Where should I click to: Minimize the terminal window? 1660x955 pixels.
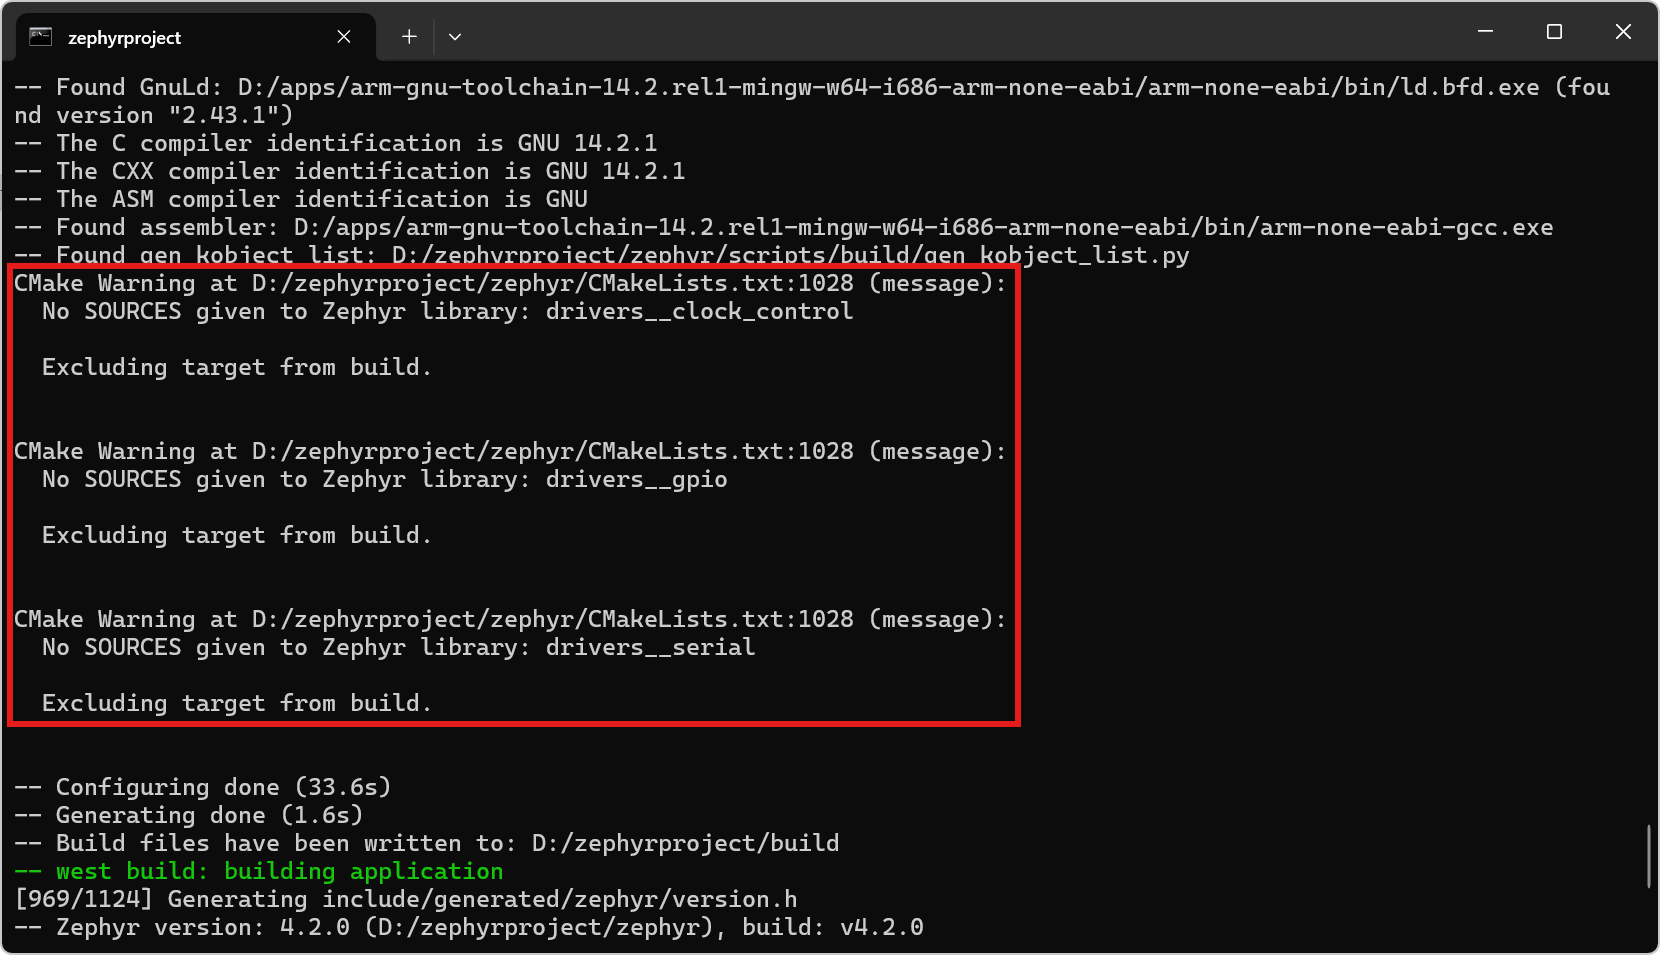coord(1485,32)
